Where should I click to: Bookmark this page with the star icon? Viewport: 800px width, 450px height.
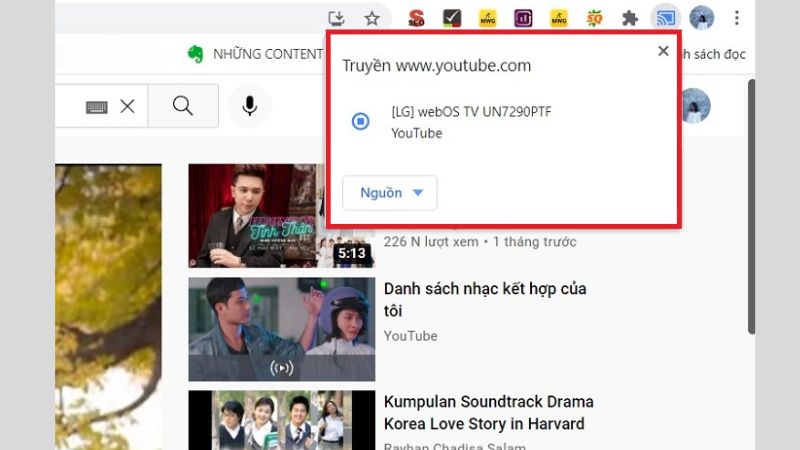[x=372, y=18]
